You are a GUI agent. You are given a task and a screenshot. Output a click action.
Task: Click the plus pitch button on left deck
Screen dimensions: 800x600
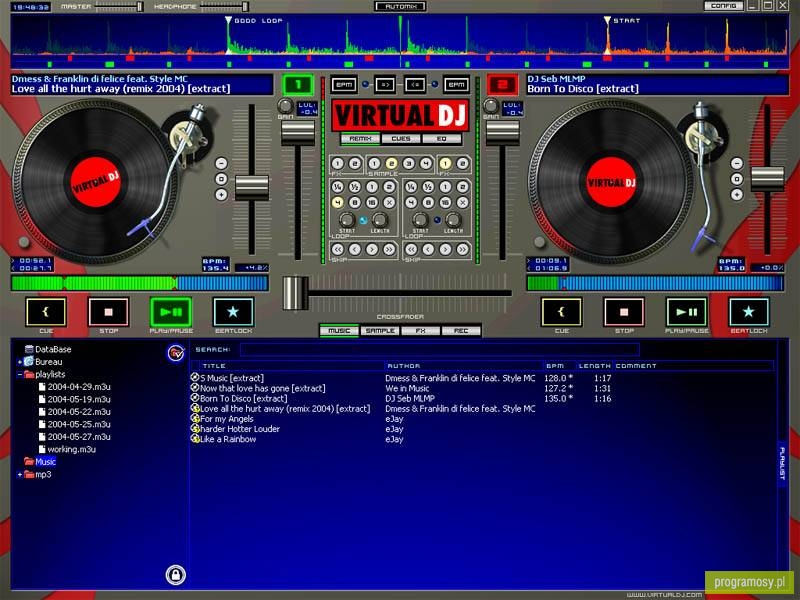(x=221, y=194)
